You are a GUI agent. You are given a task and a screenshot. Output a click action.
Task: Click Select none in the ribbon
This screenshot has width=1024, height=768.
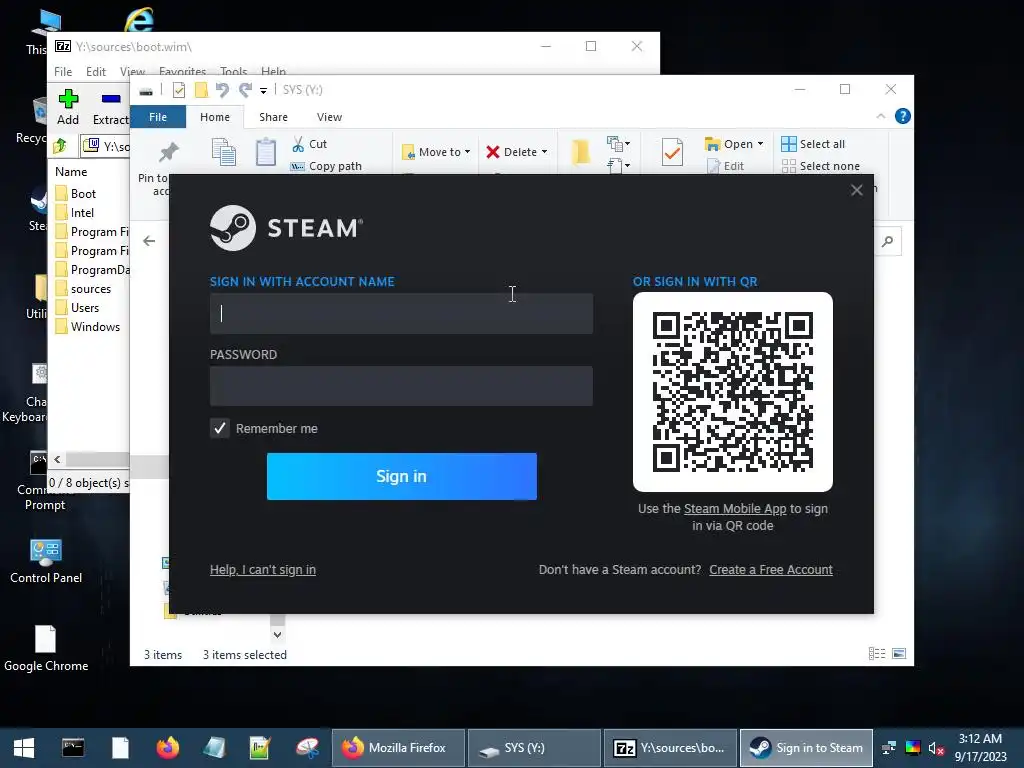(821, 166)
